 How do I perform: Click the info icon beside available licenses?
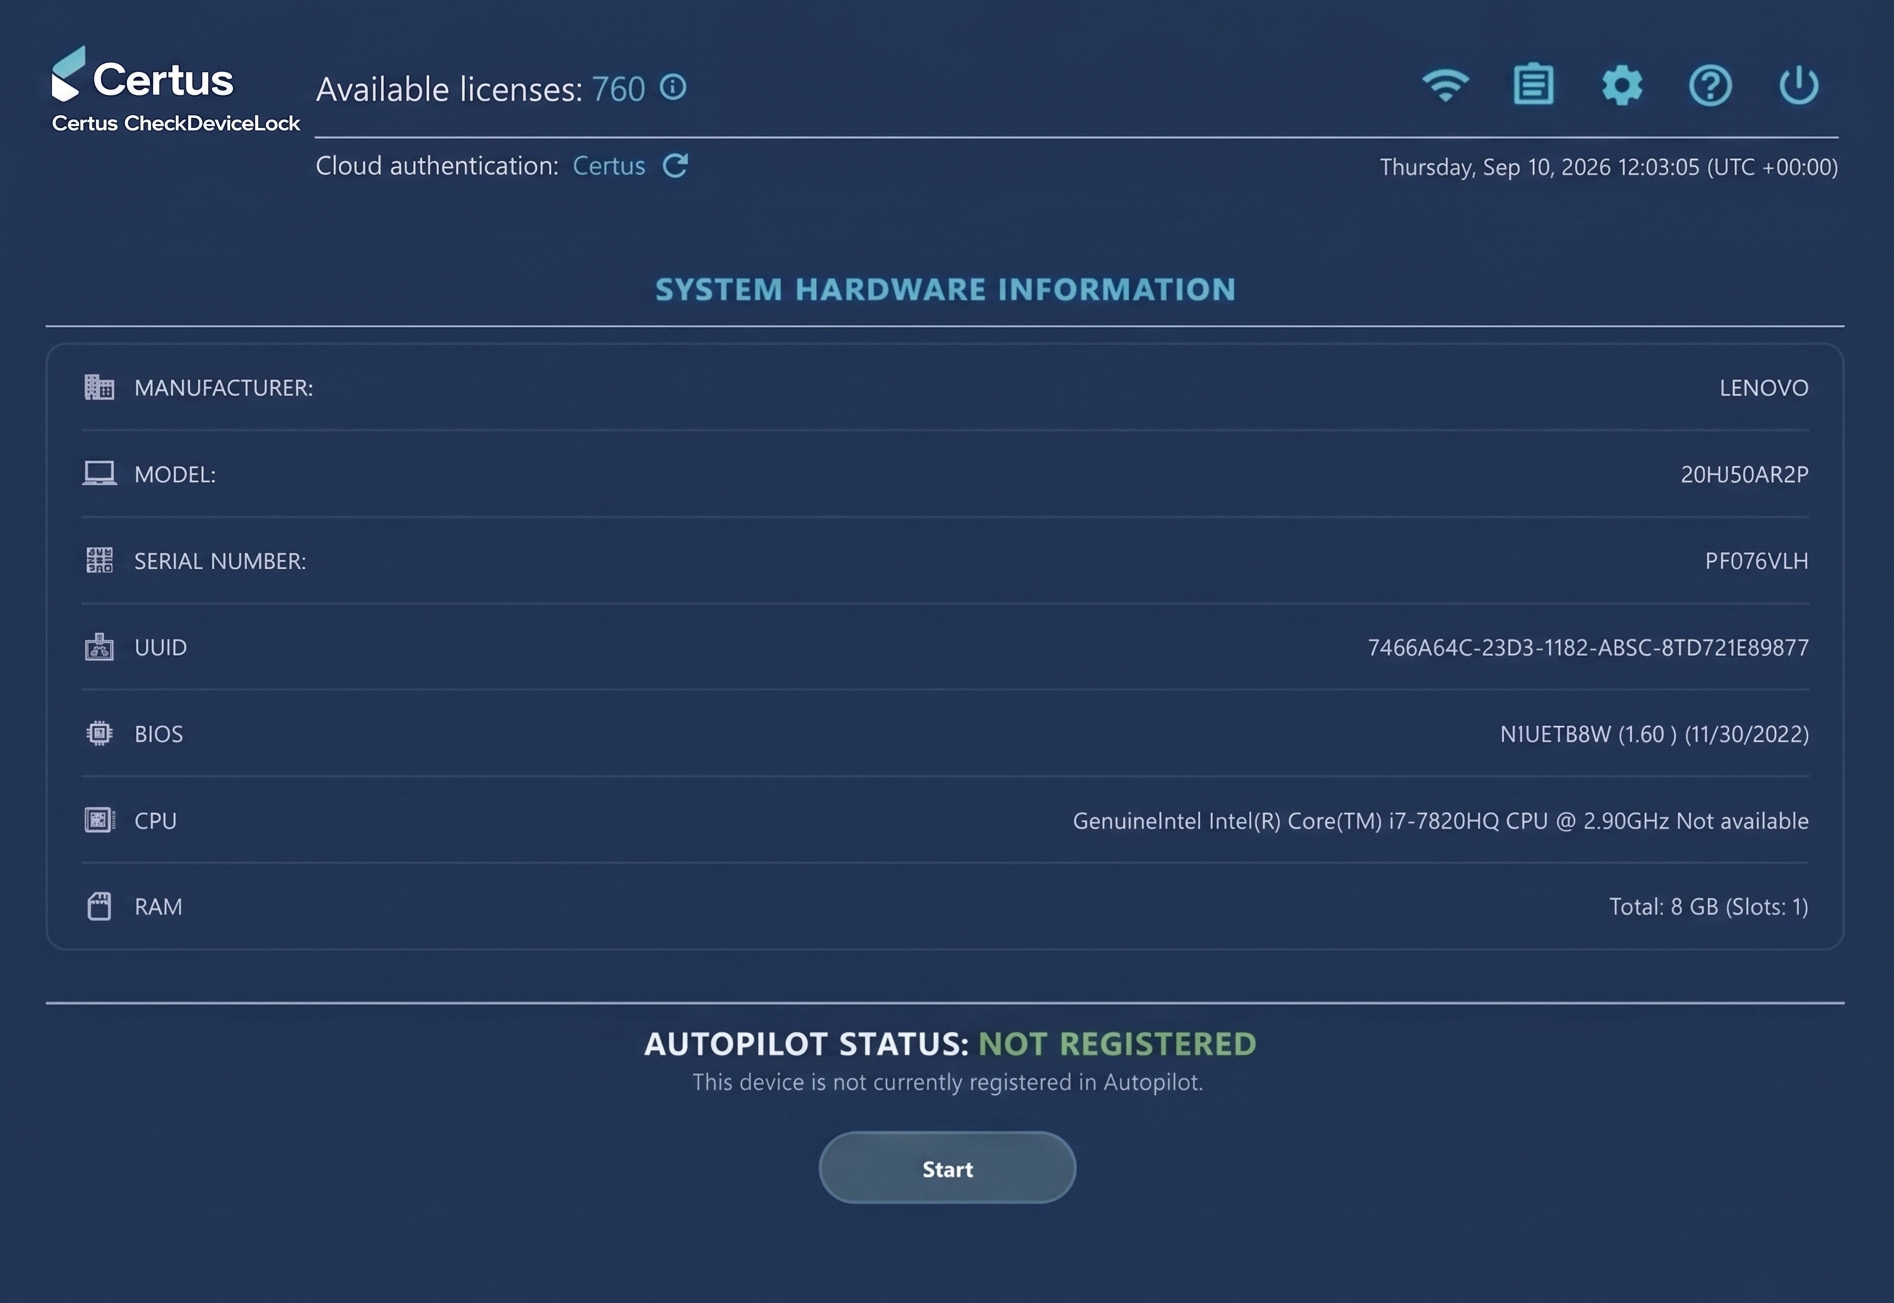673,87
